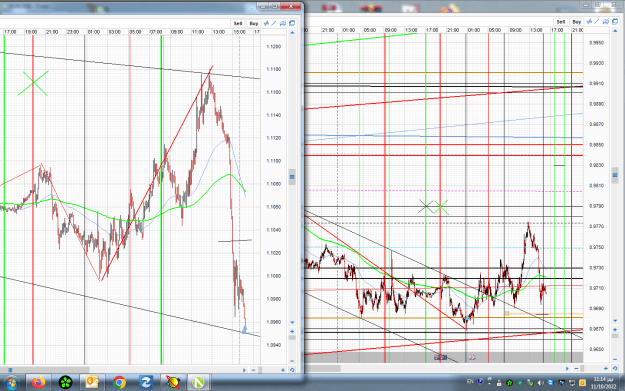Click volume speaker icon in system tray
The image size is (625, 391).
pos(541,383)
